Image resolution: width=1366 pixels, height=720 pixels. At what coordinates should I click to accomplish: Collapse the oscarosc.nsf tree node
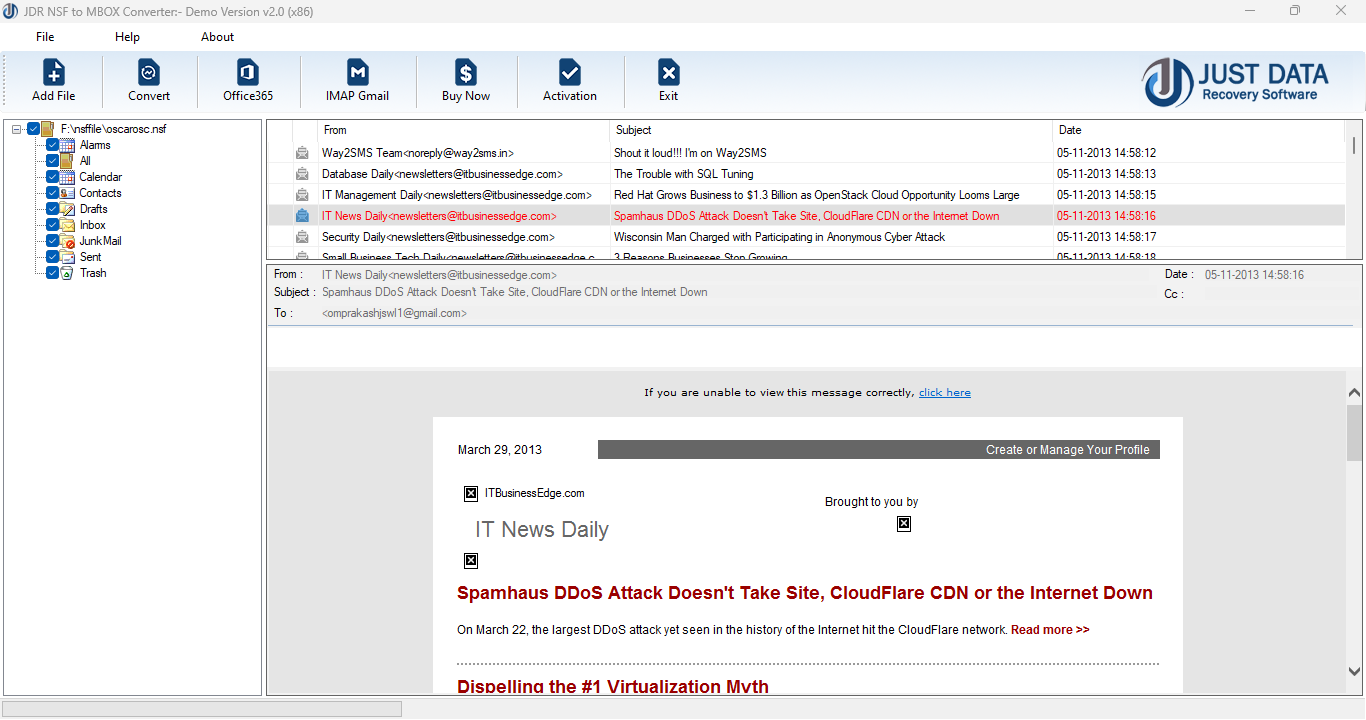pyautogui.click(x=17, y=129)
